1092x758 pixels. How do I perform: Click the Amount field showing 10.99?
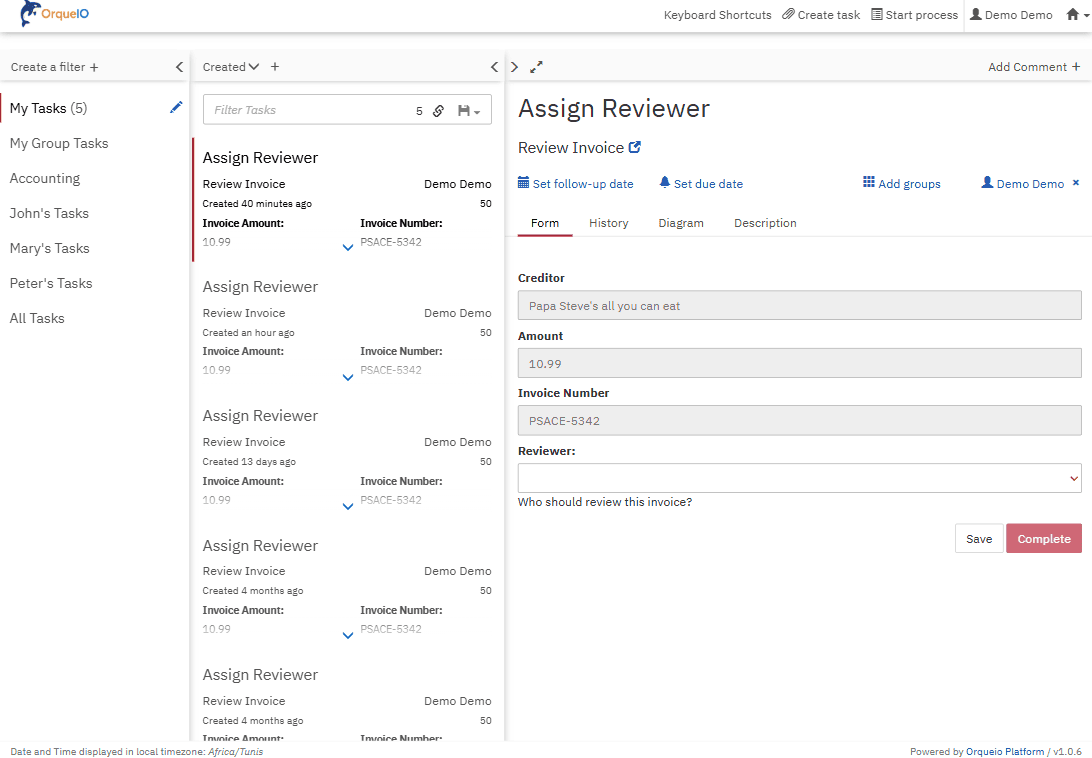[x=800, y=363]
